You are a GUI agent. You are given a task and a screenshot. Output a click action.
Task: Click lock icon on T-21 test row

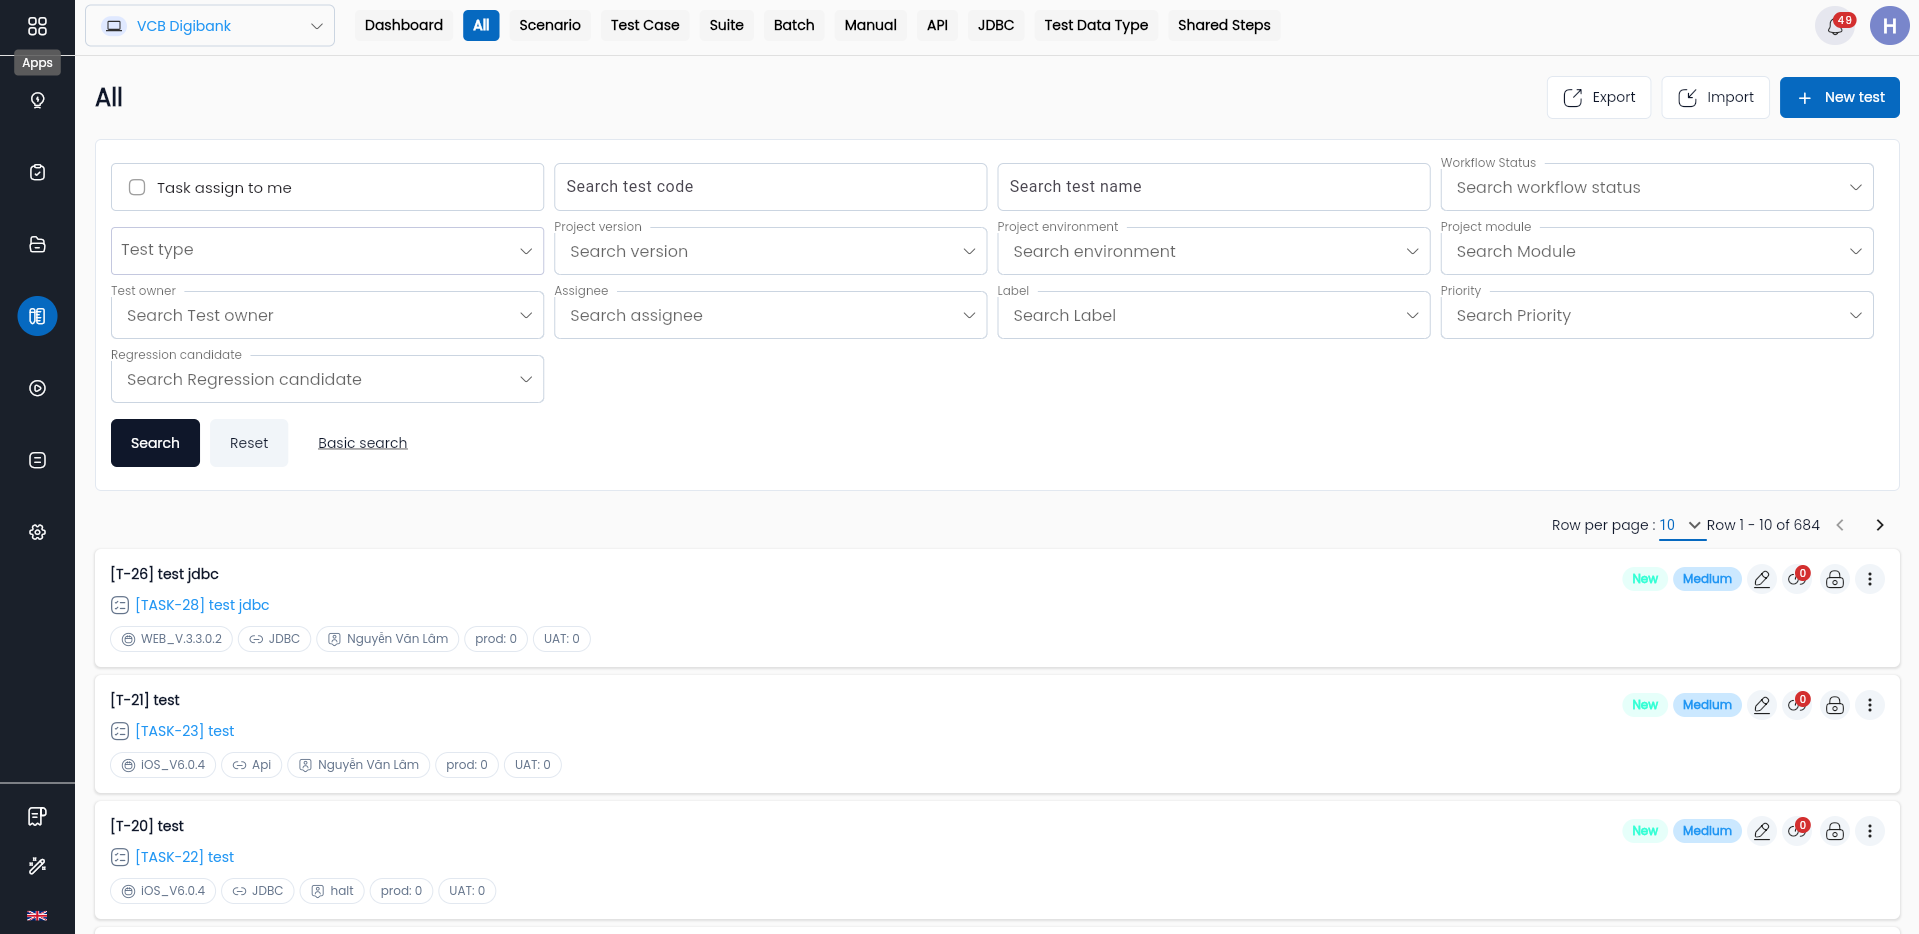[x=1835, y=705]
